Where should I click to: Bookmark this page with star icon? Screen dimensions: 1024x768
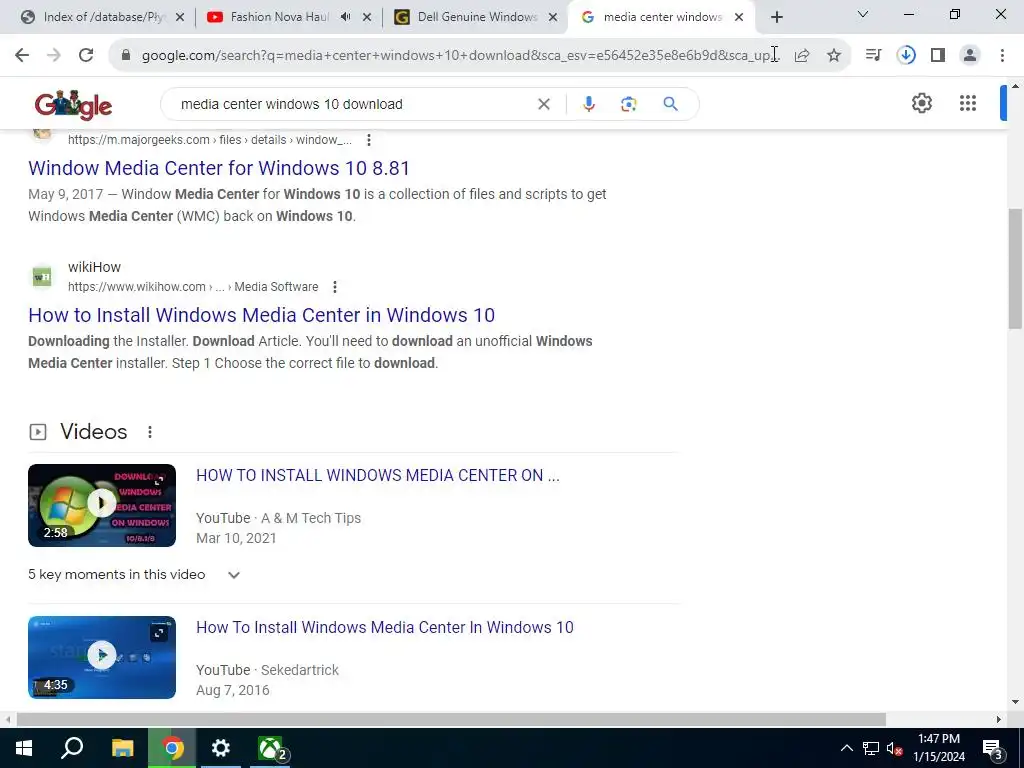click(x=834, y=56)
